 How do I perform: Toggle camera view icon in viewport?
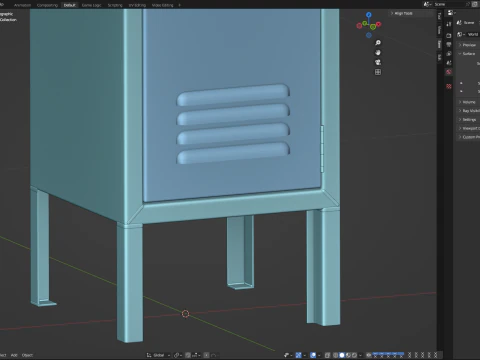coord(378,62)
